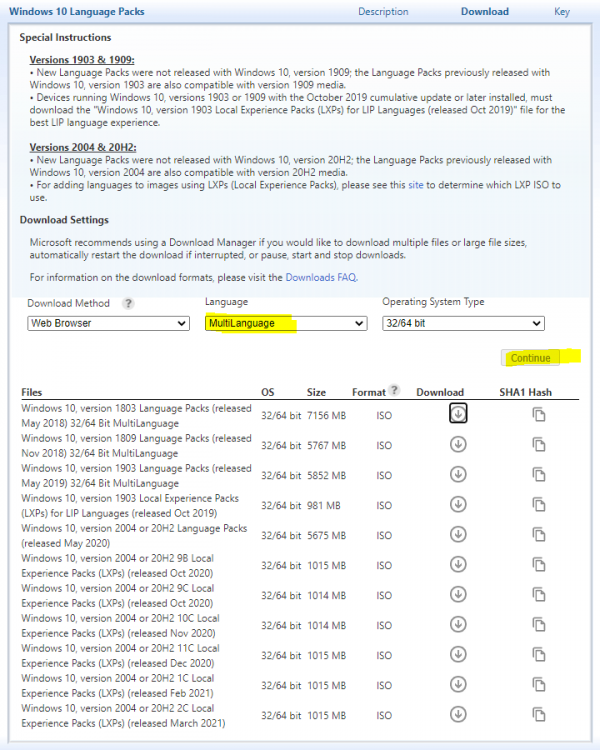Viewport: 600px width, 750px height.
Task: Click the Size column header
Action: pyautogui.click(x=316, y=392)
